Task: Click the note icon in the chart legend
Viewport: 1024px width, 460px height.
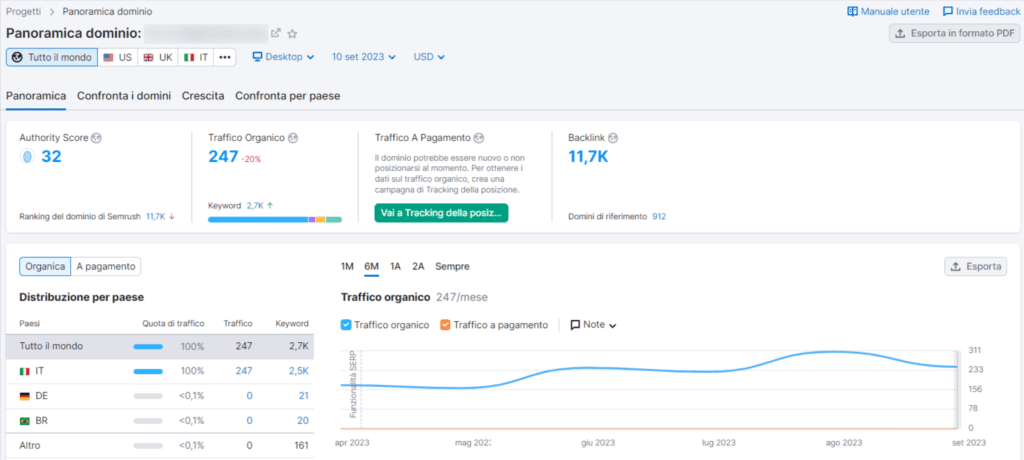Action: [x=575, y=325]
